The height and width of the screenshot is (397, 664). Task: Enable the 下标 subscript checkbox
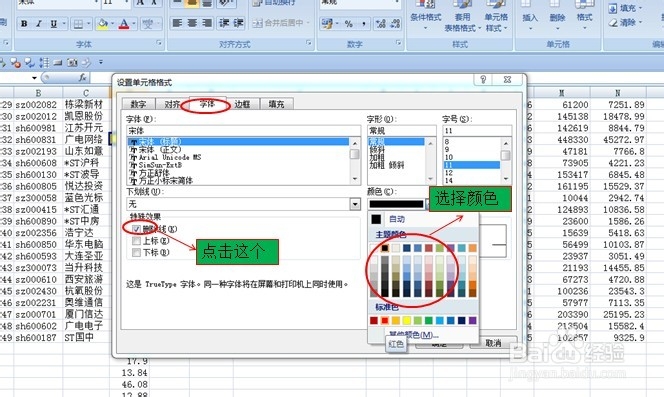136,253
